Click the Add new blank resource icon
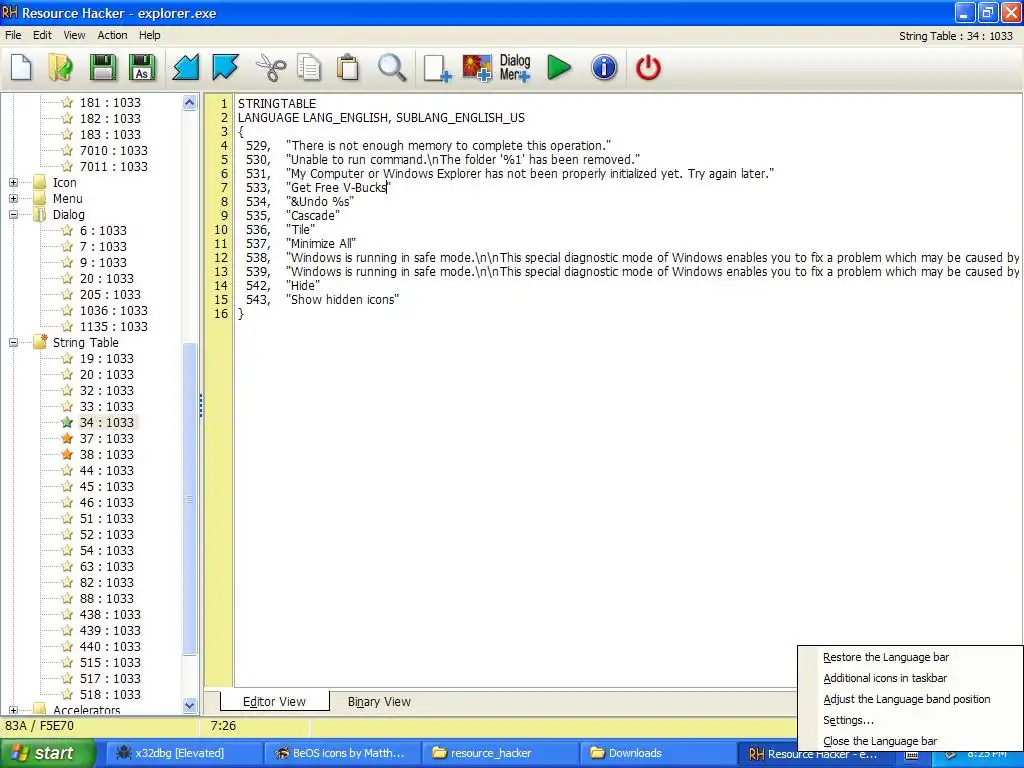 (x=437, y=67)
